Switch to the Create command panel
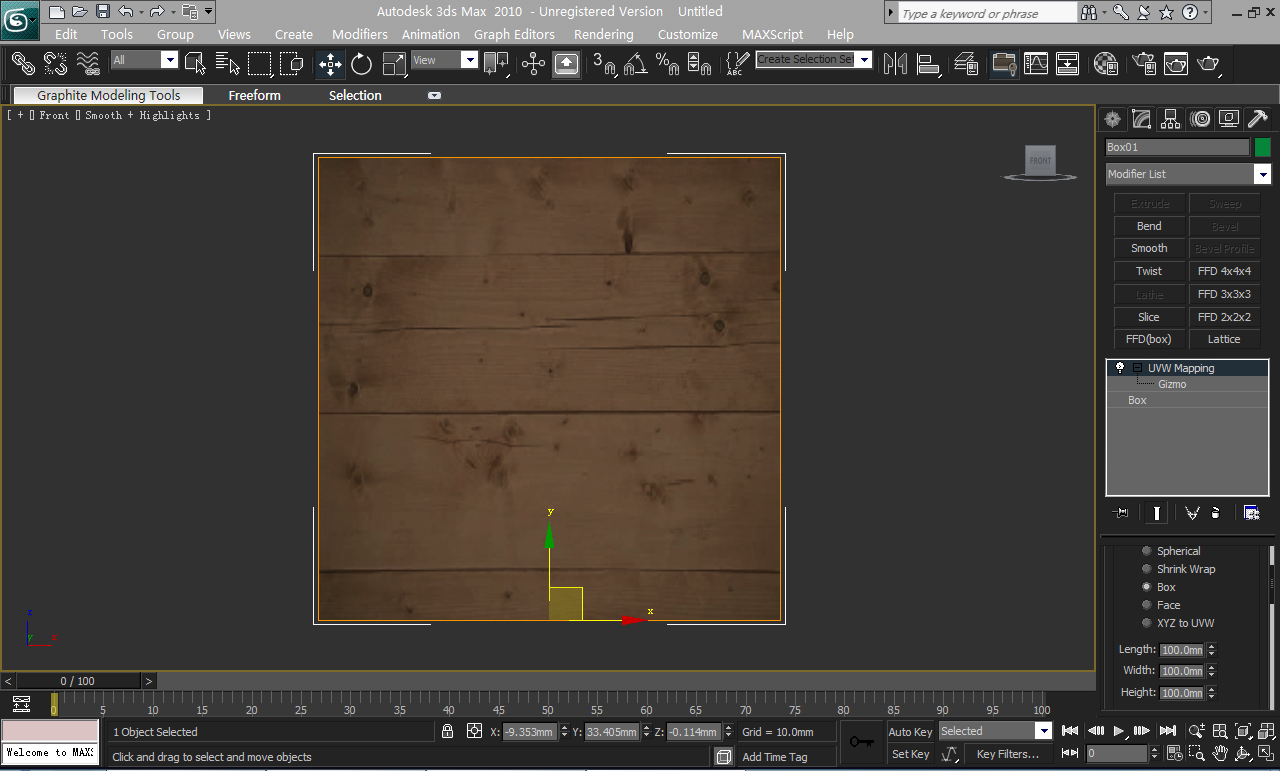Screen dimensions: 1280x771 coord(1112,119)
